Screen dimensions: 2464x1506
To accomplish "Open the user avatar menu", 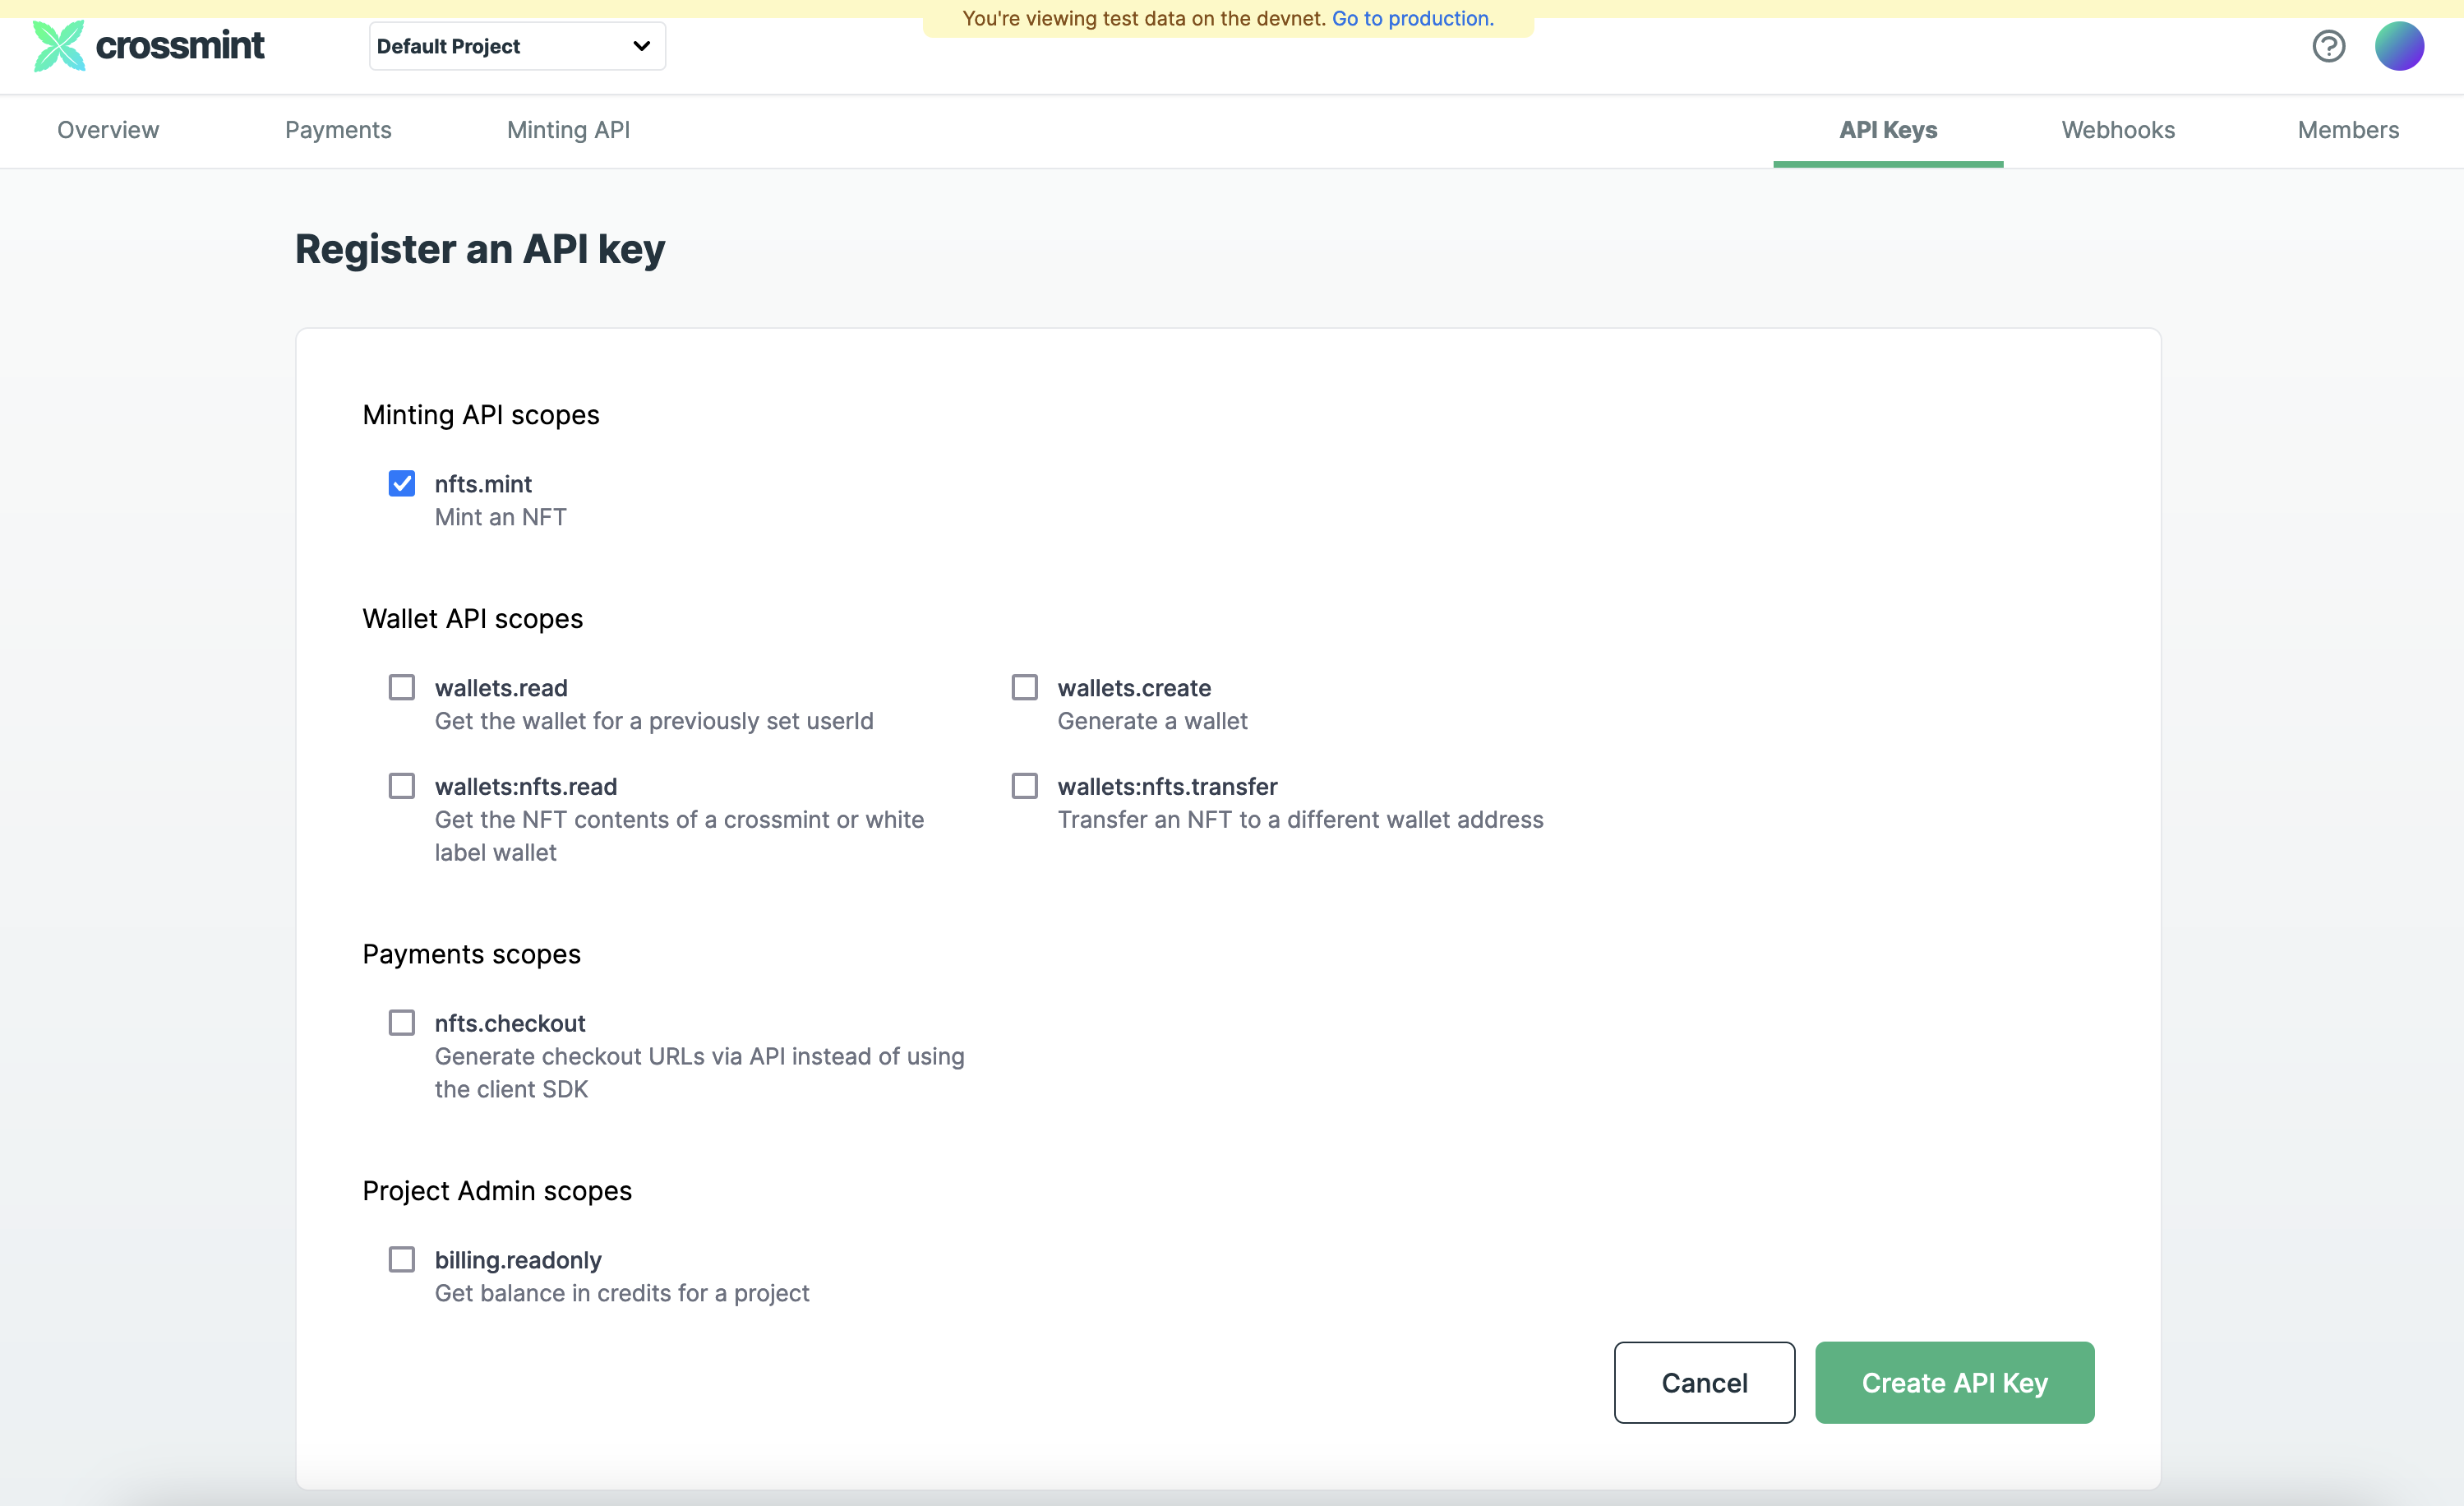I will [2398, 46].
